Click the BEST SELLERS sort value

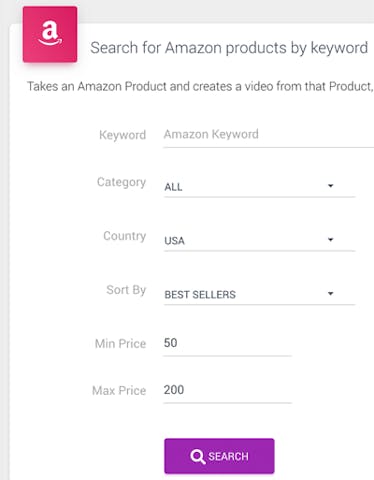pyautogui.click(x=200, y=295)
